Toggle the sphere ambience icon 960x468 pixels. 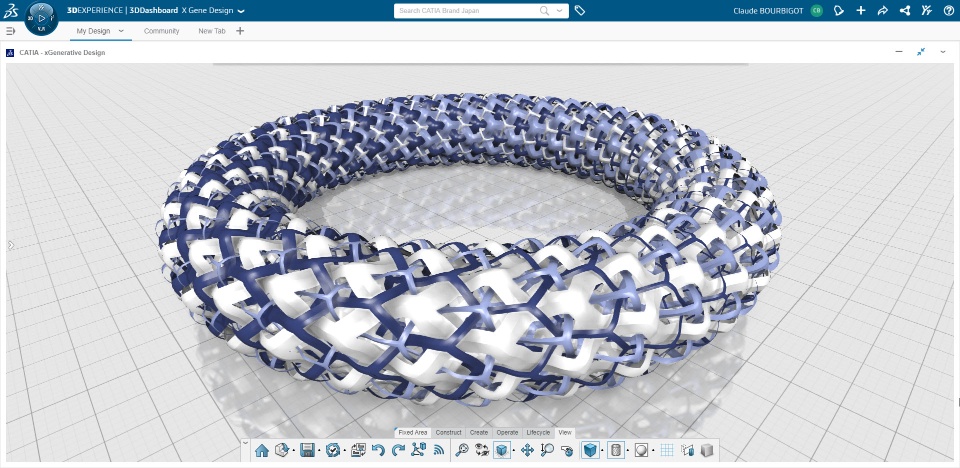641,450
